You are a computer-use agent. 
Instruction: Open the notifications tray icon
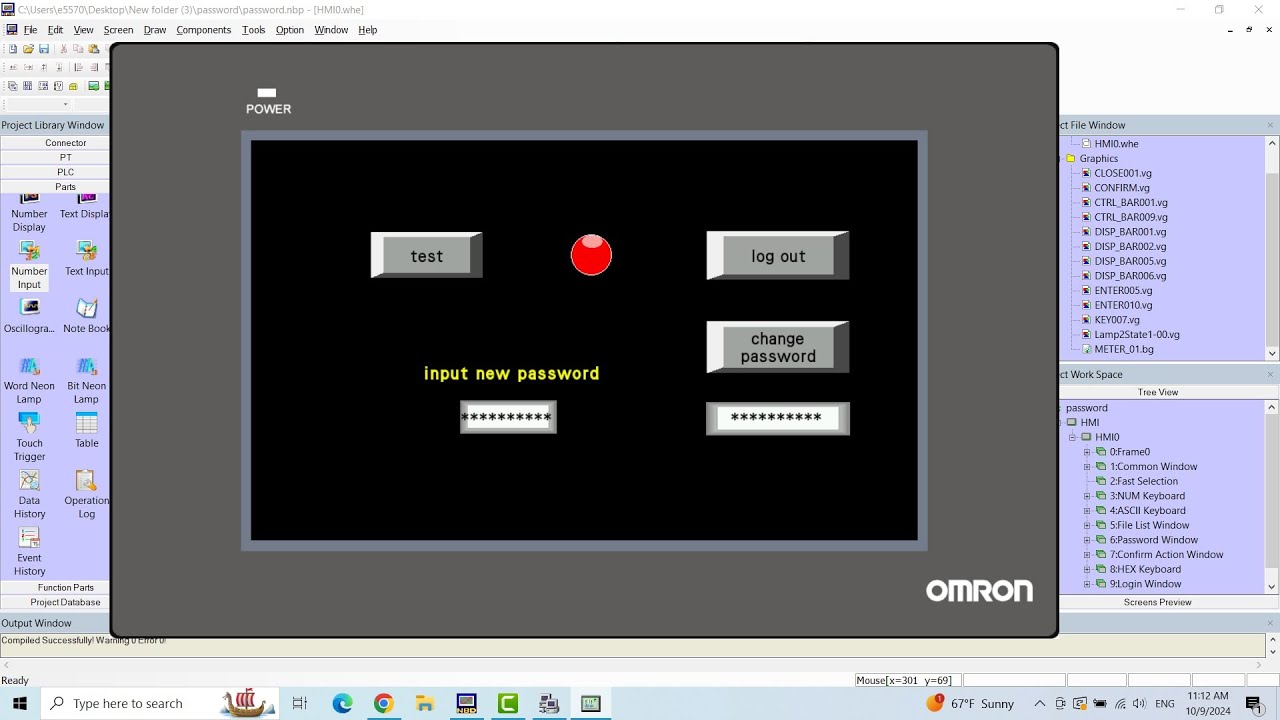(x=1254, y=704)
